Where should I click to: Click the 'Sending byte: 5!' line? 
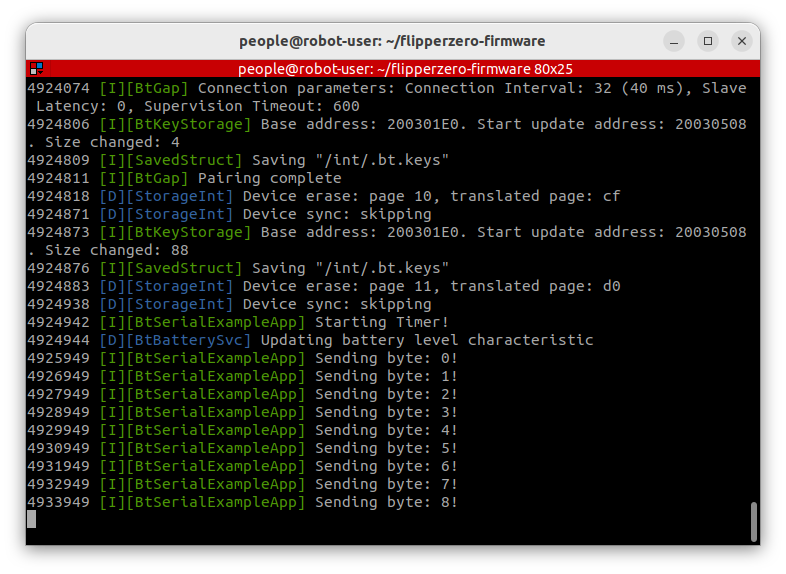coord(242,449)
